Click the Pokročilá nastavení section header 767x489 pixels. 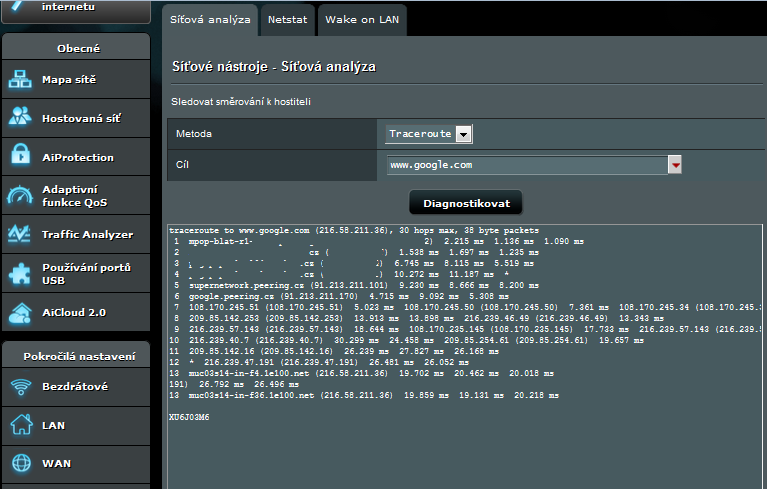click(x=76, y=356)
